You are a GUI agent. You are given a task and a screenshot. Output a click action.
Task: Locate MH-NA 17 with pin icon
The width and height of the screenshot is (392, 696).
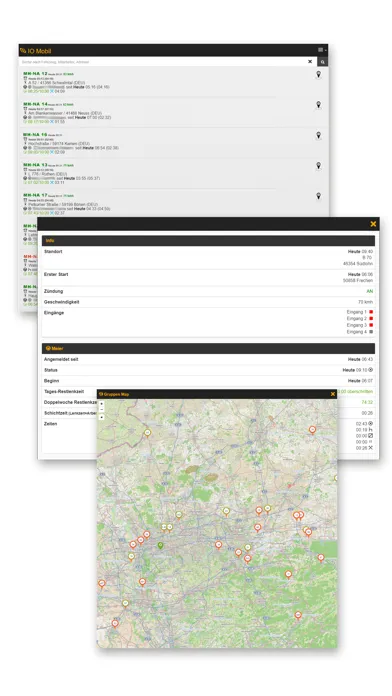click(318, 196)
